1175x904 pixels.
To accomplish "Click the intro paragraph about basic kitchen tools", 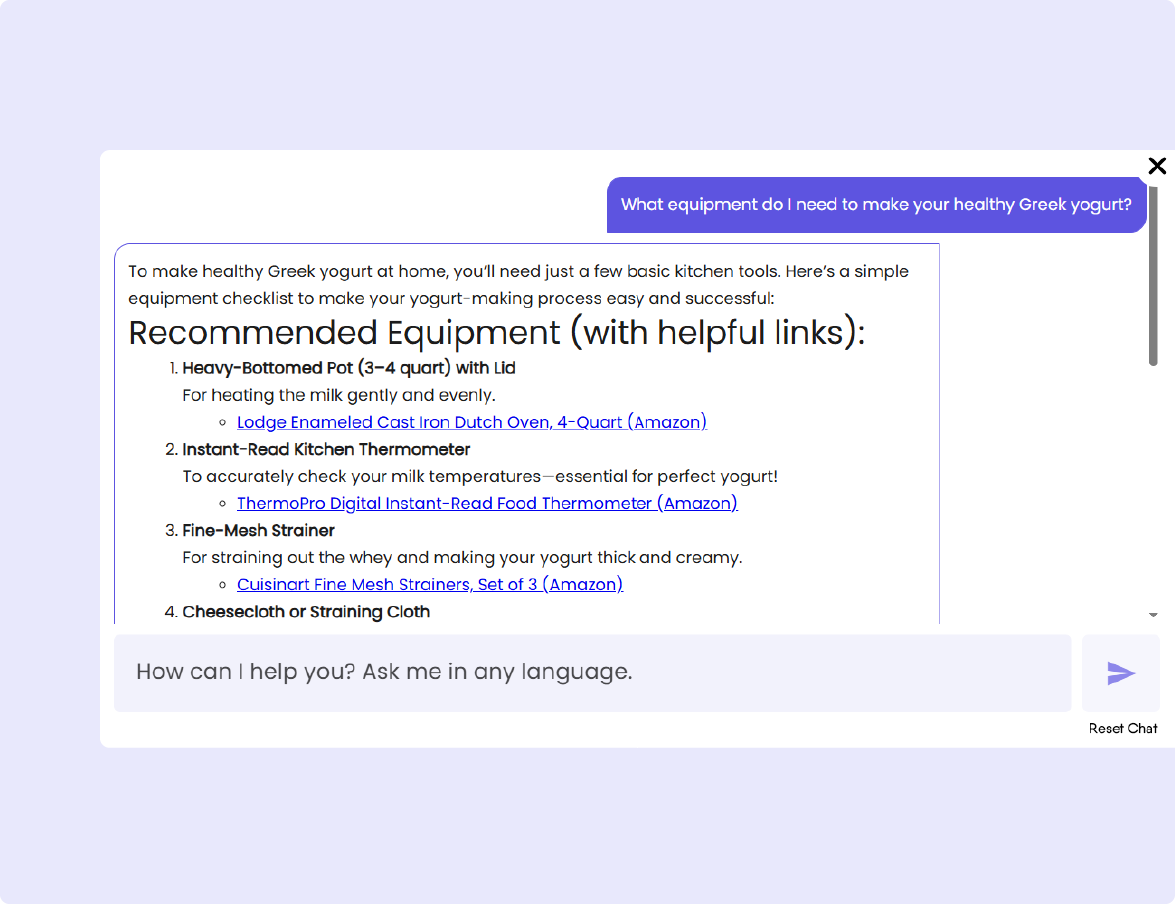I will click(518, 285).
